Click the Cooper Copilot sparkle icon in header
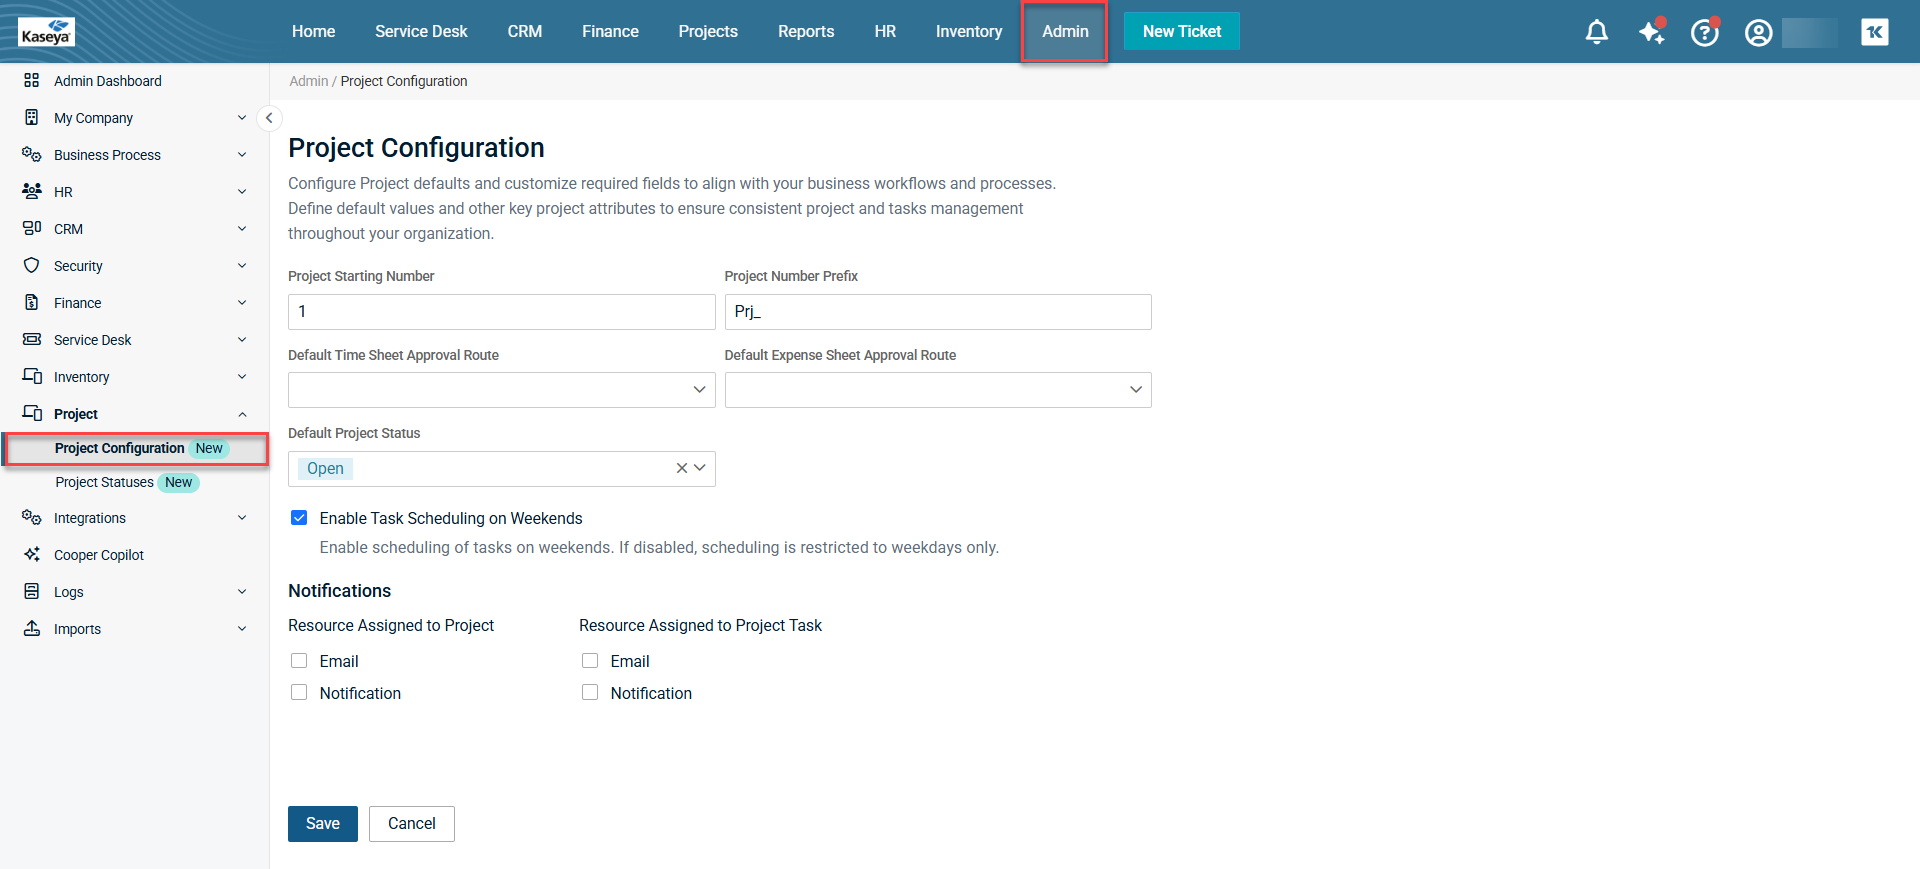 [1651, 32]
